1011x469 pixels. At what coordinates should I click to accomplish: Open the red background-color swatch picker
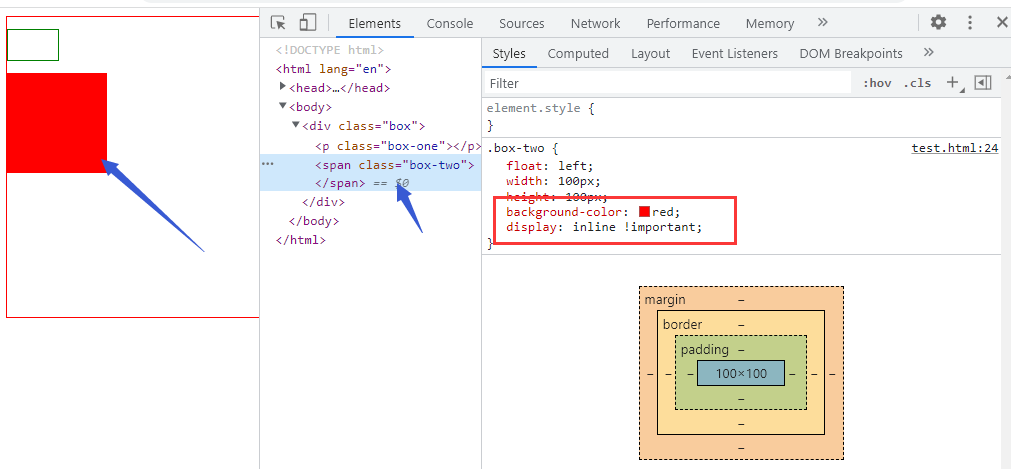[x=644, y=212]
